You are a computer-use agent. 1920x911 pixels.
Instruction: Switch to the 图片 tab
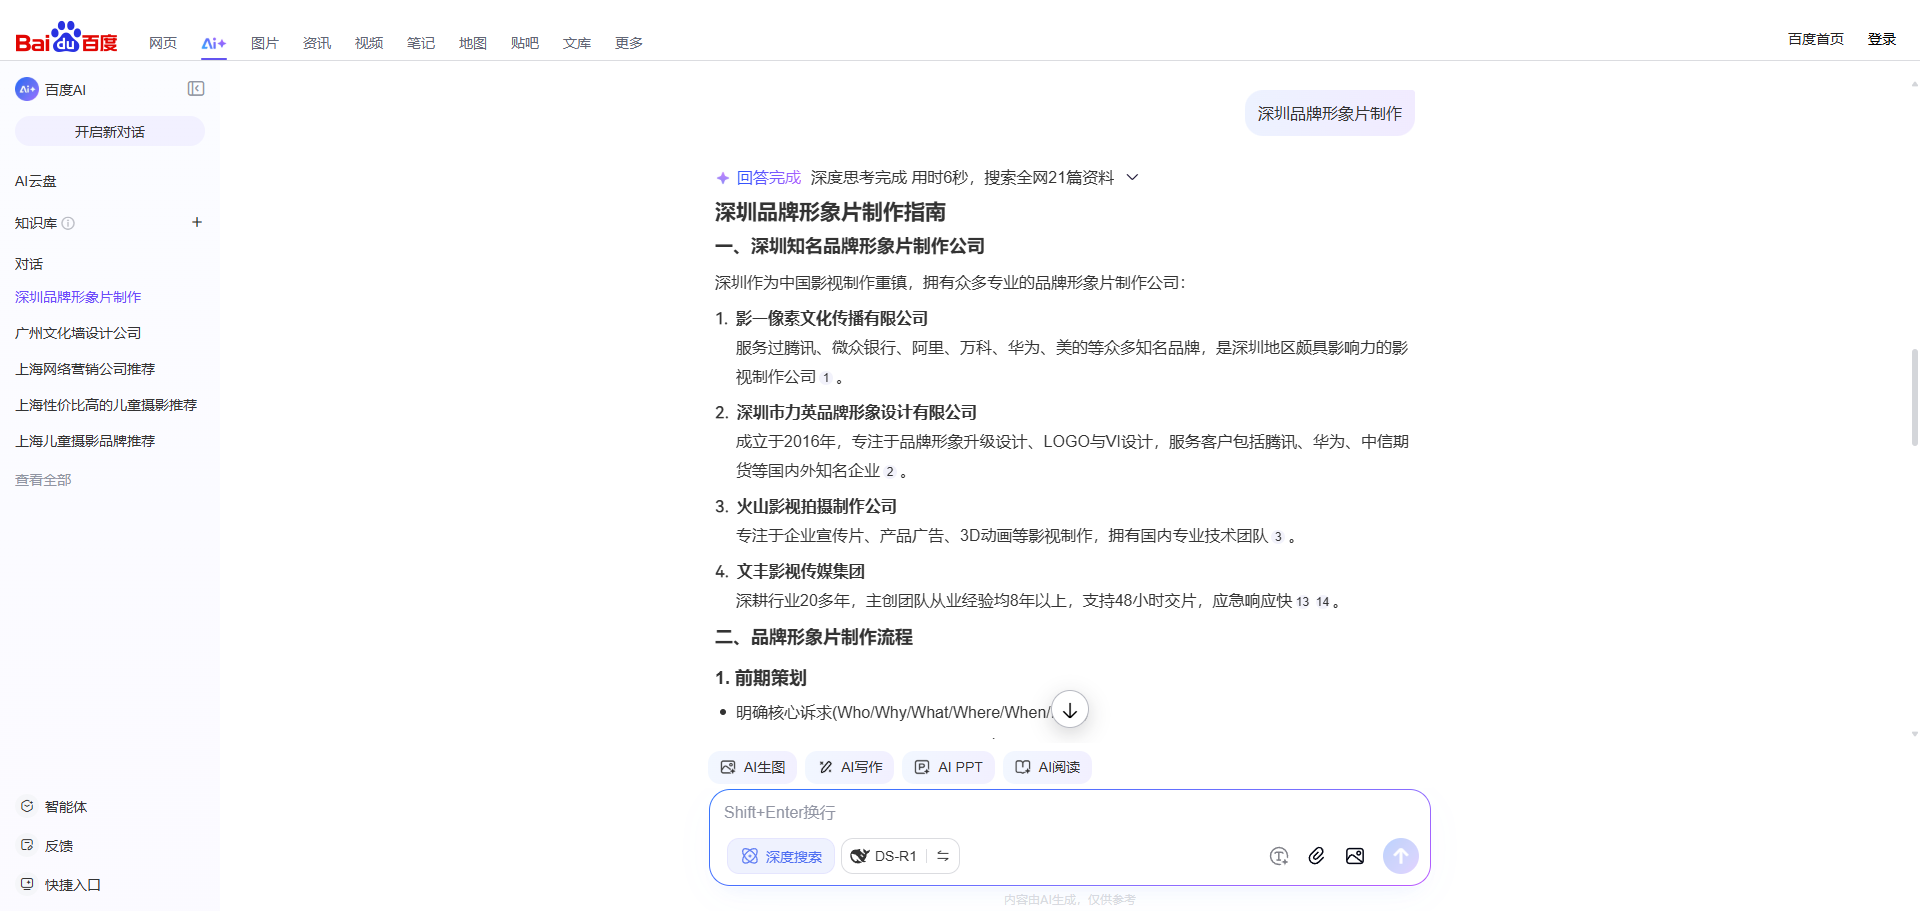(x=264, y=43)
